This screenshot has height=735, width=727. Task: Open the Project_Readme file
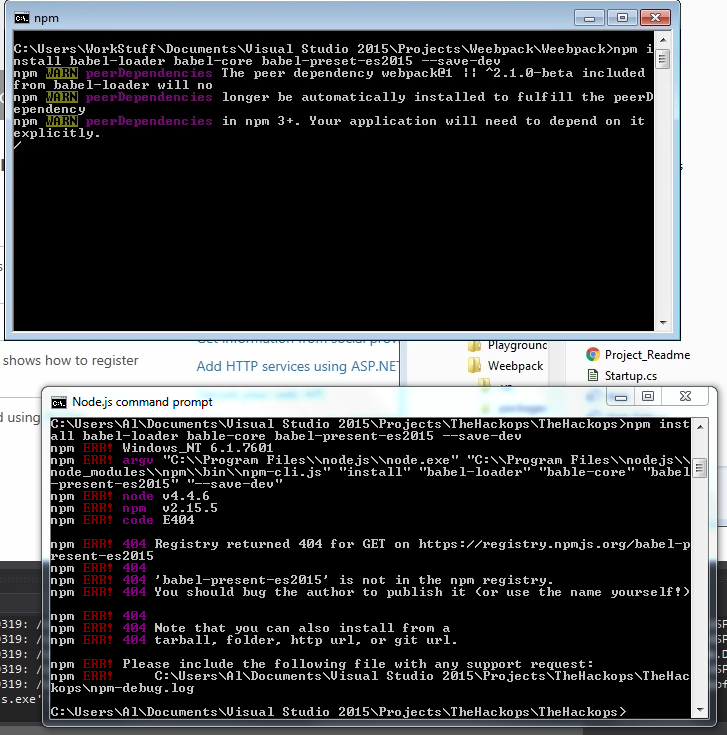click(647, 355)
